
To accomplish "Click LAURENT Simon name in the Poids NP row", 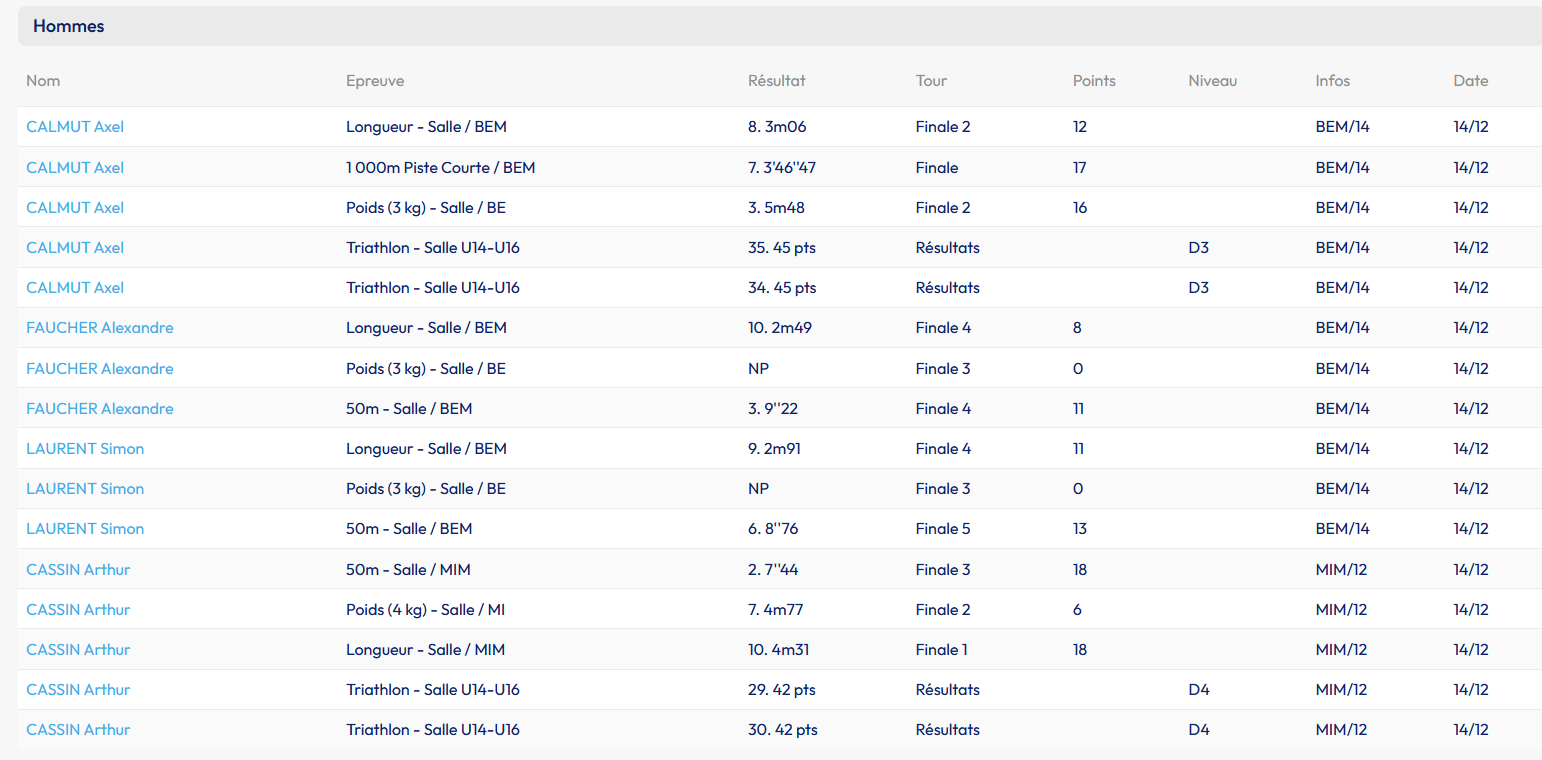I will (85, 489).
